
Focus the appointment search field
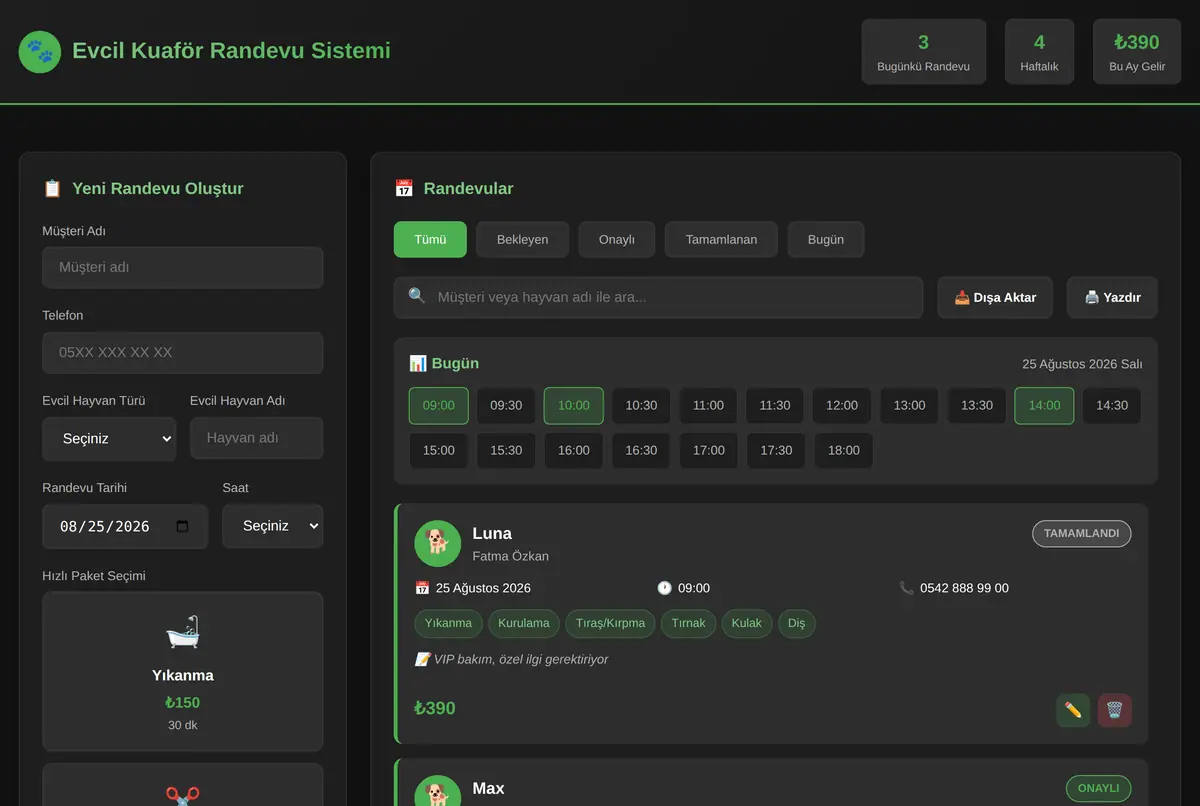(x=658, y=297)
